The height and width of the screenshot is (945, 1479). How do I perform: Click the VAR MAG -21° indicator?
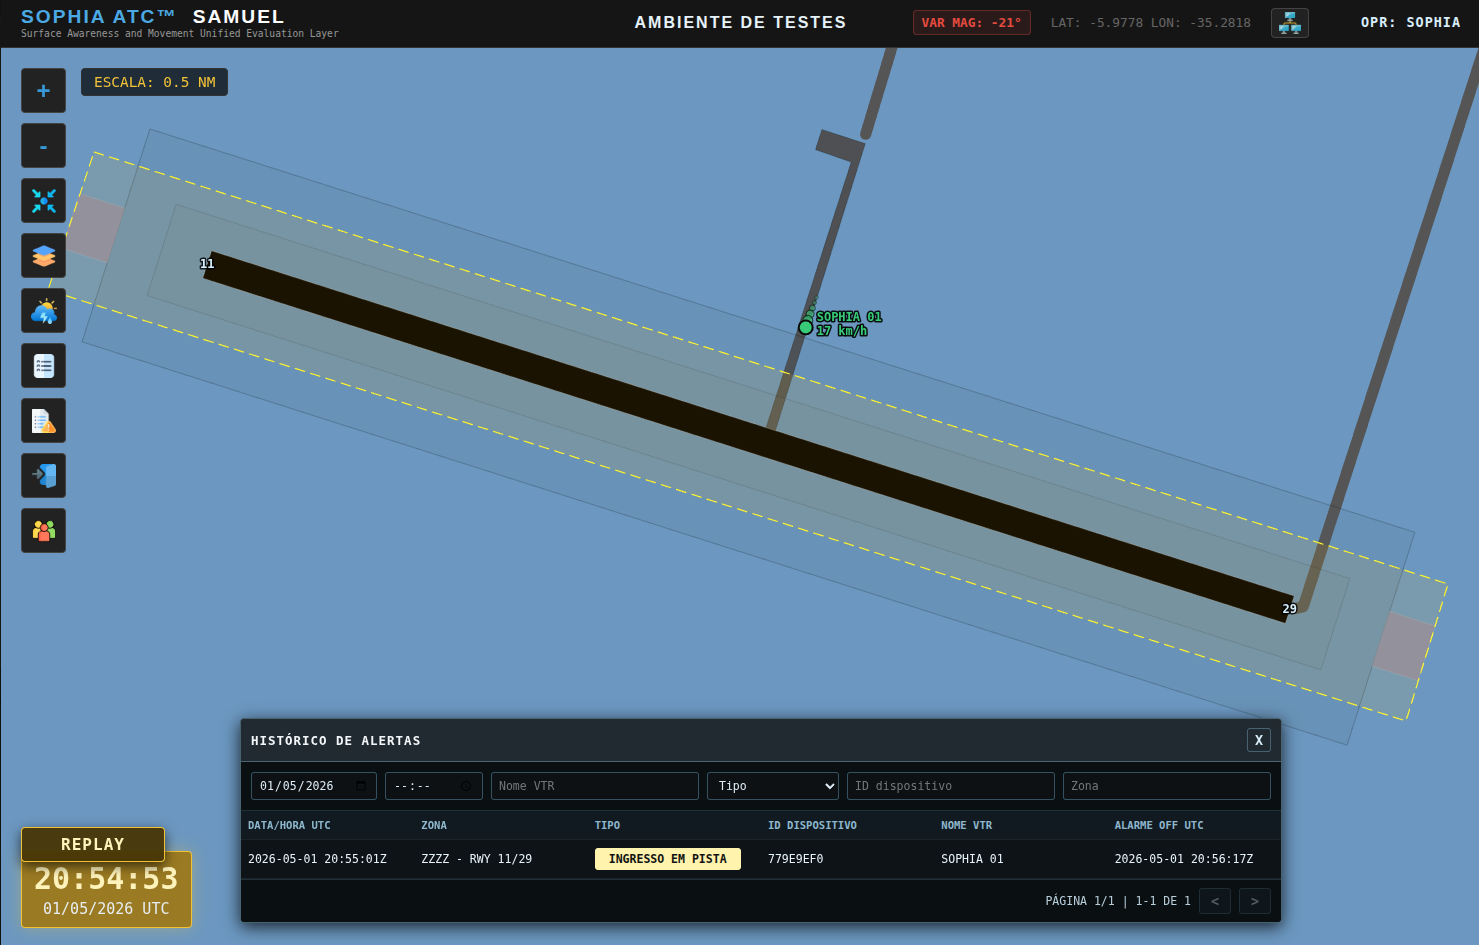point(971,23)
